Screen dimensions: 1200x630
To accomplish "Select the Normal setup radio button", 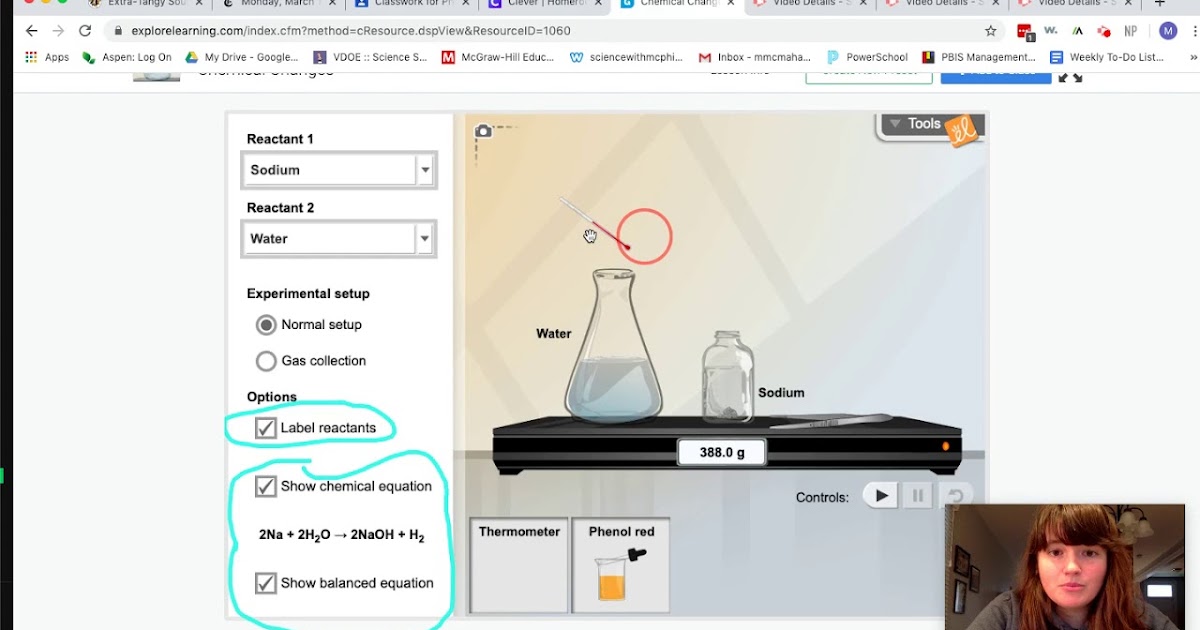I will 266,325.
